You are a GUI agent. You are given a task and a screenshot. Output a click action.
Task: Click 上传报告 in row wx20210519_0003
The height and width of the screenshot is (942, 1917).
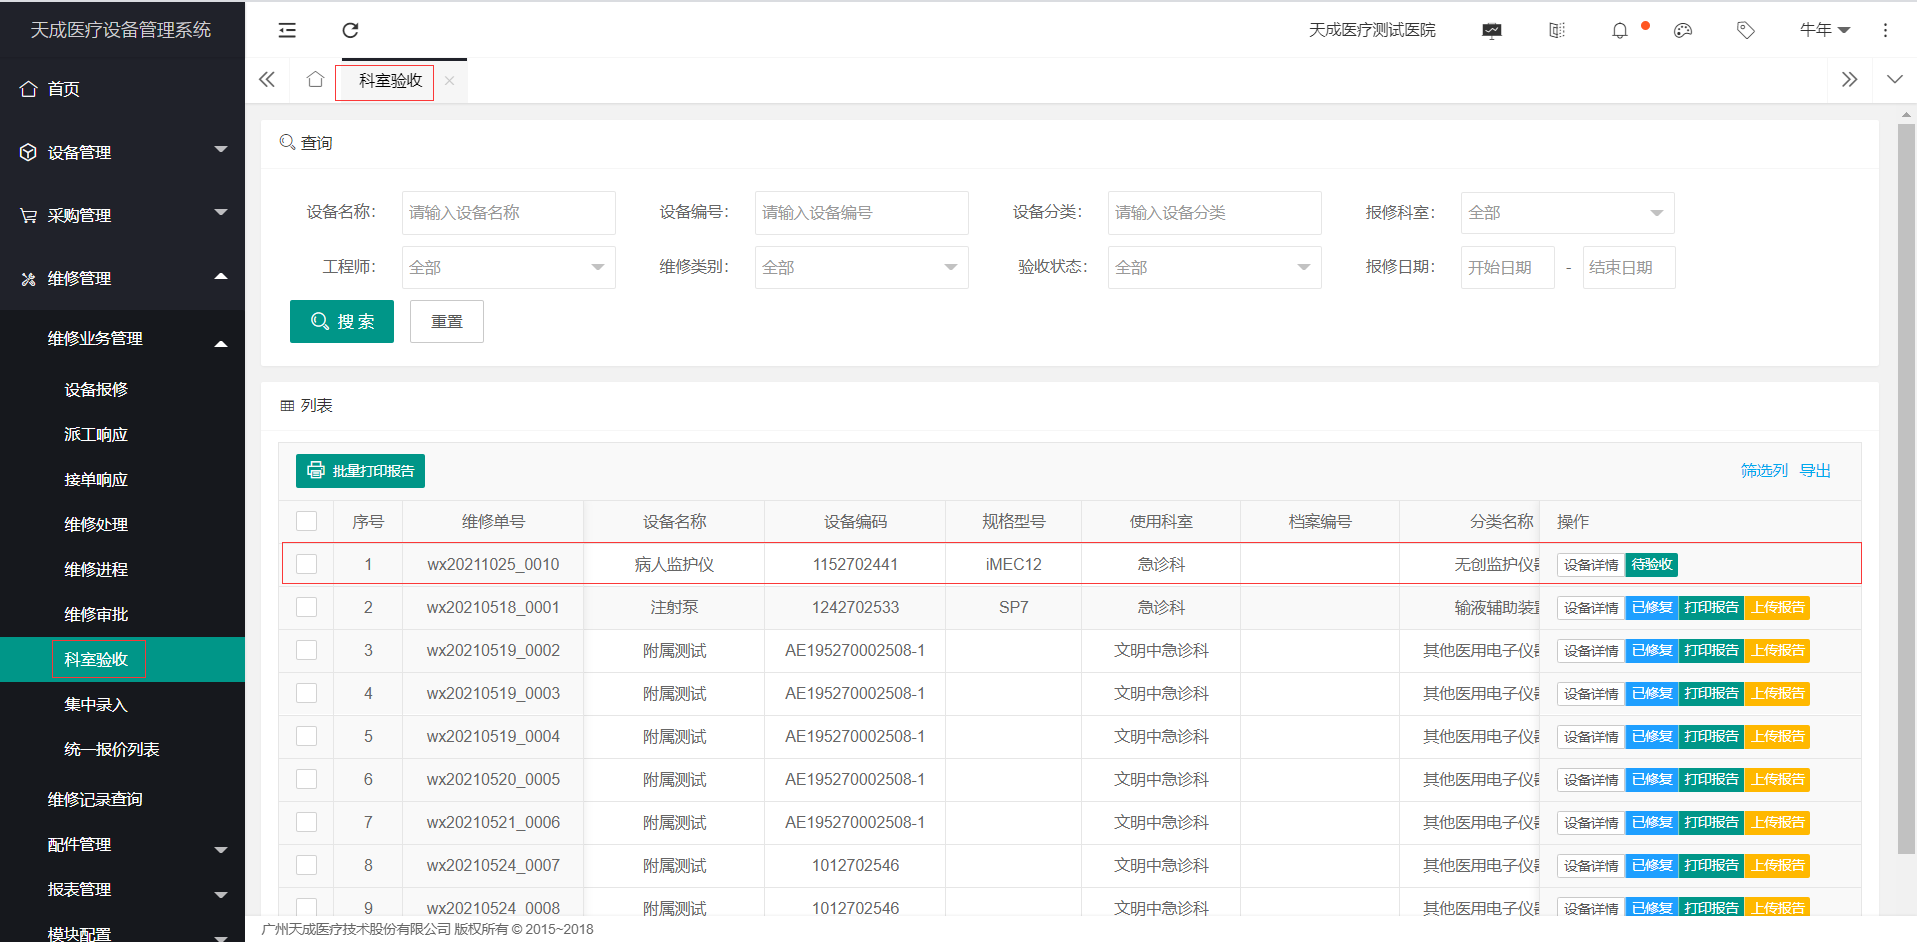[1777, 694]
